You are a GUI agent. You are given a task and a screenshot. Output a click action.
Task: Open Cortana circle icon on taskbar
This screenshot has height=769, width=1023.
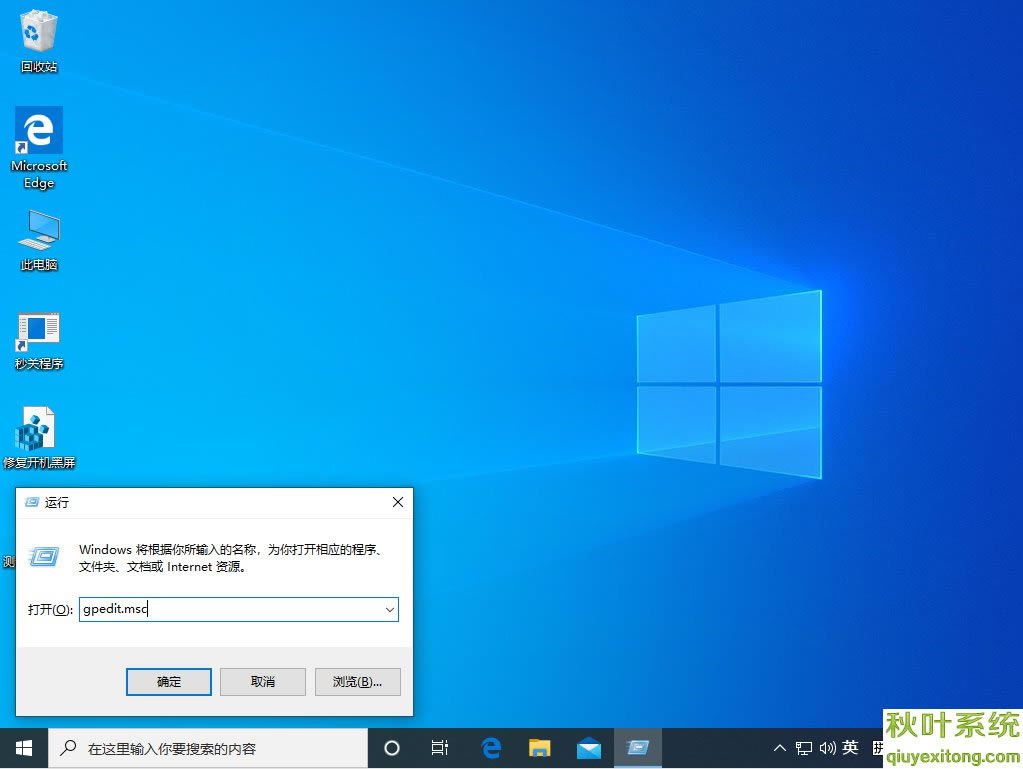[391, 748]
